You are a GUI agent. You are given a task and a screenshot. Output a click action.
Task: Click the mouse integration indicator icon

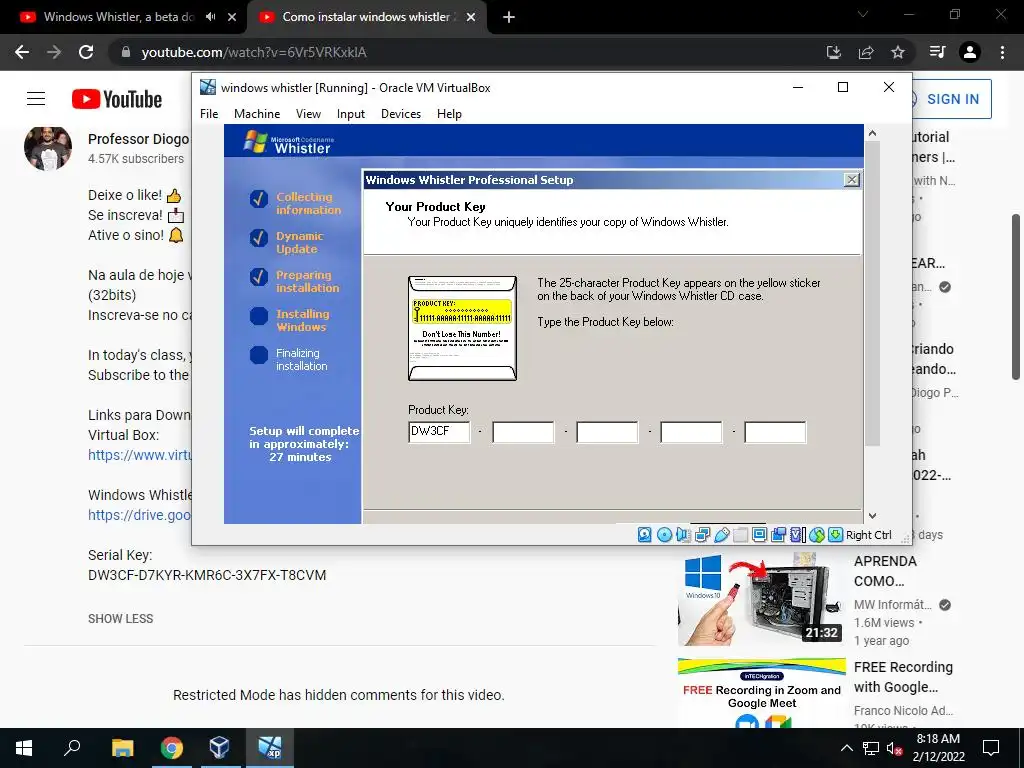point(816,535)
